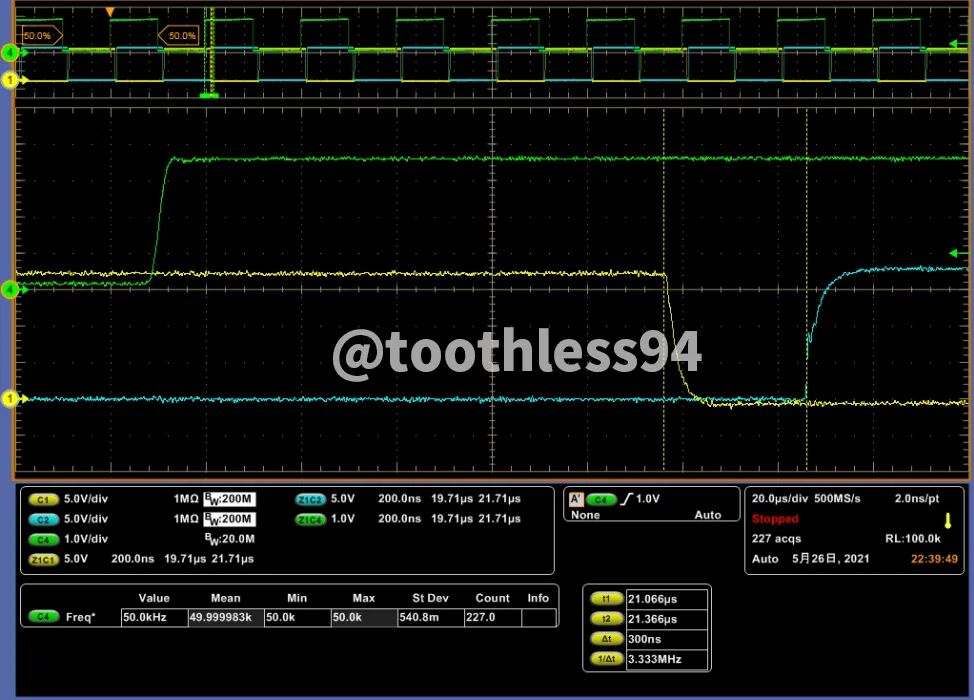Image resolution: width=974 pixels, height=700 pixels.
Task: Click channel 1 ground marker in zoom window
Action: 10,399
